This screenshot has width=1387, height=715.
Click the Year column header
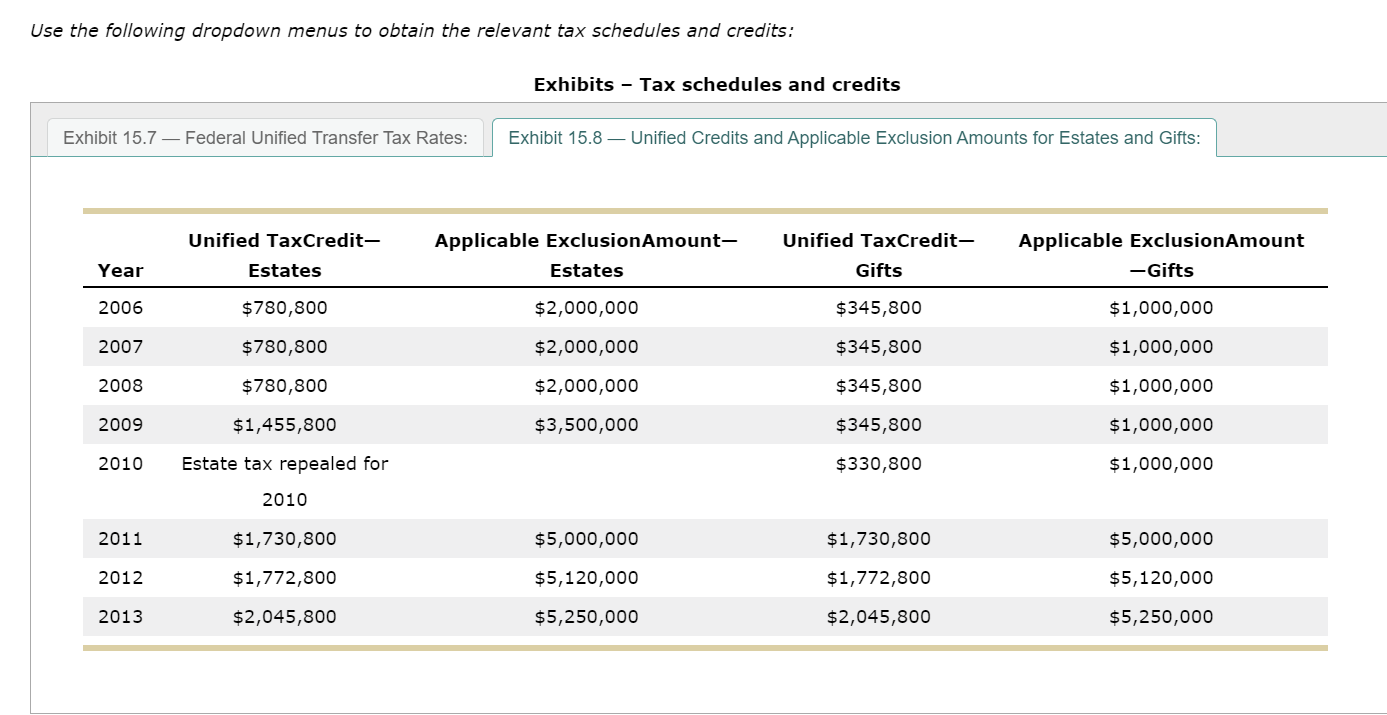pyautogui.click(x=121, y=270)
